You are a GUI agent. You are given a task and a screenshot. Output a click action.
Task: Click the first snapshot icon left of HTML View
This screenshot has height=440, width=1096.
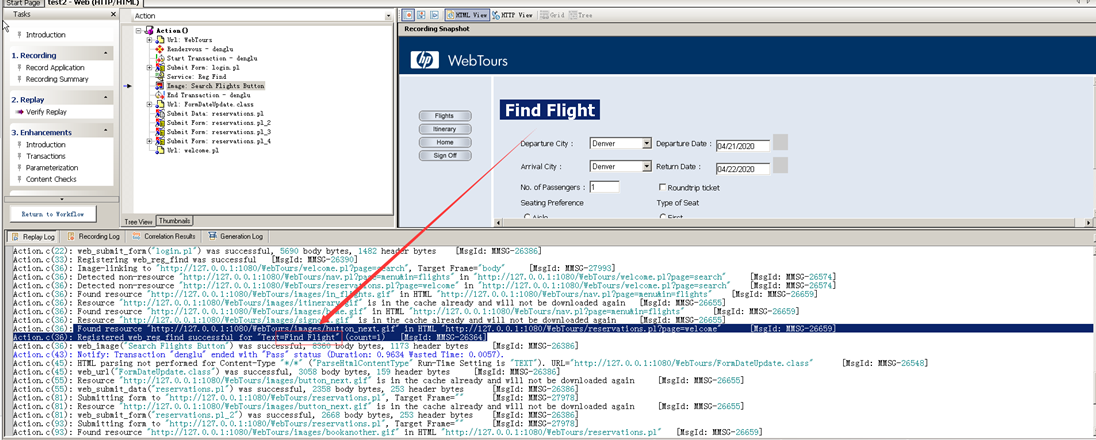pyautogui.click(x=408, y=14)
